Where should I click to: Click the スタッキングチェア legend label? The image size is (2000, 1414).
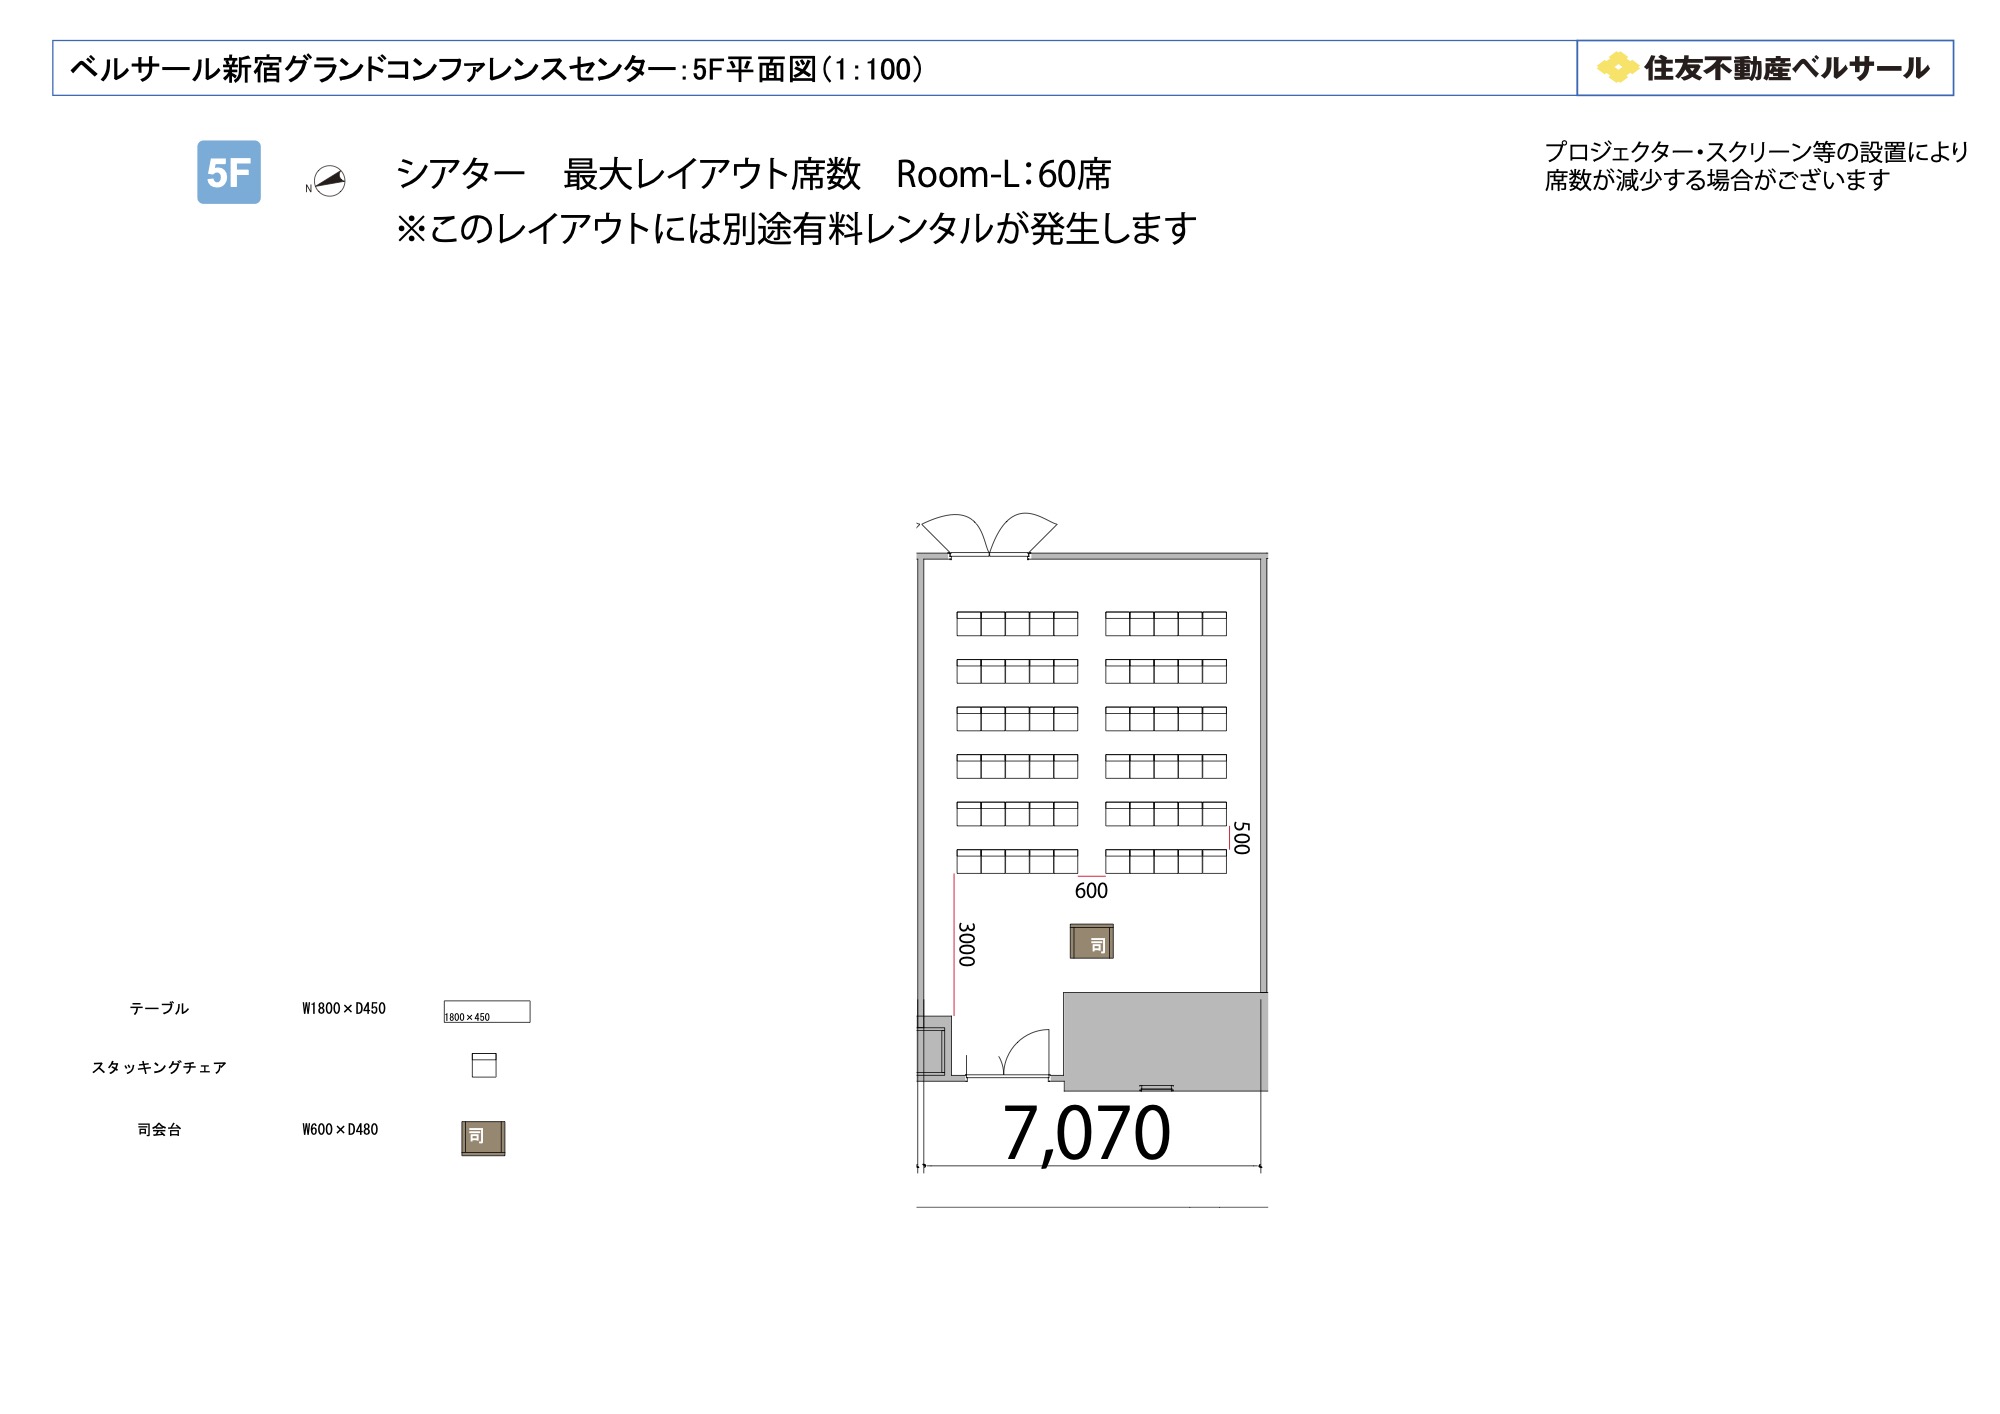[159, 1067]
